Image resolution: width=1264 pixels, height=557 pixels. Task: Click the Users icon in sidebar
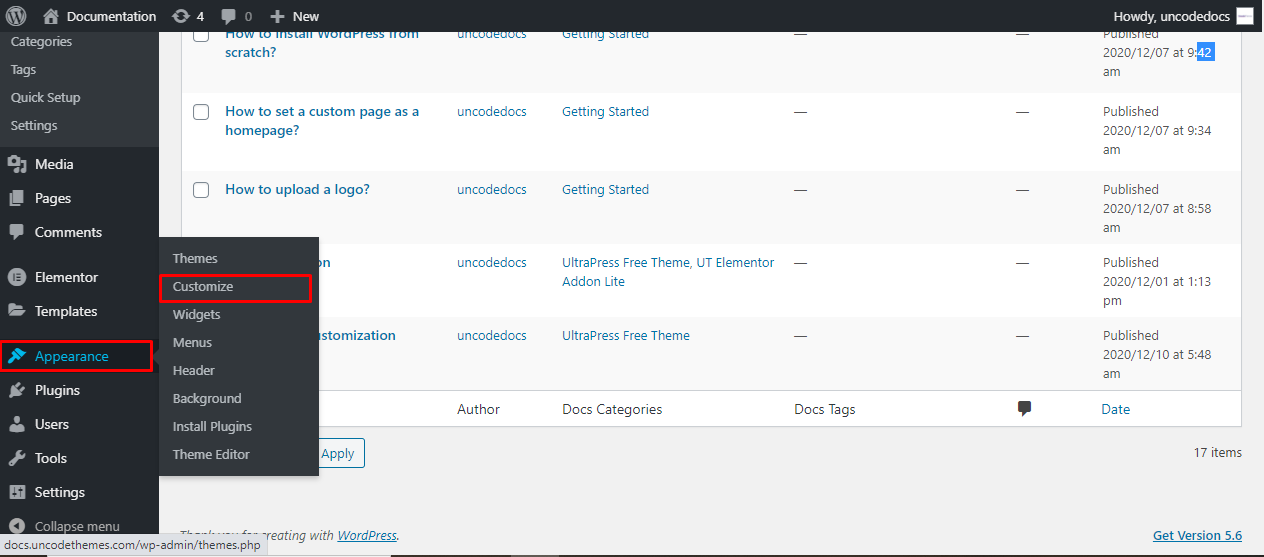coord(17,424)
